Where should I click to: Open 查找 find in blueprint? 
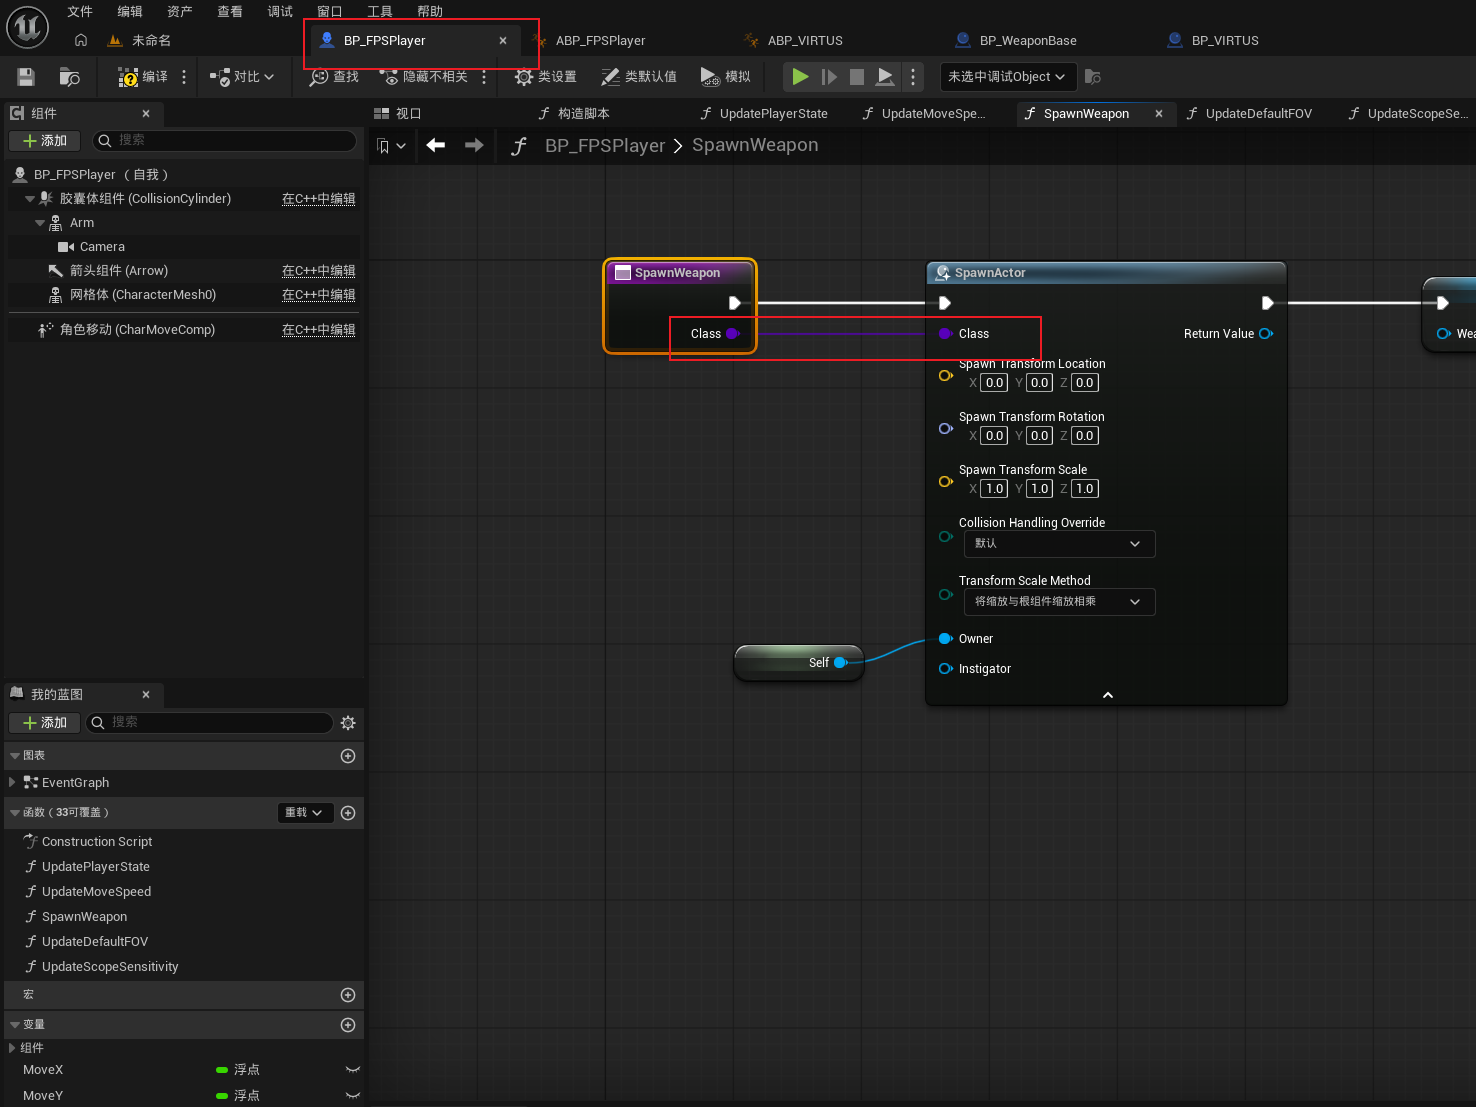click(x=334, y=77)
